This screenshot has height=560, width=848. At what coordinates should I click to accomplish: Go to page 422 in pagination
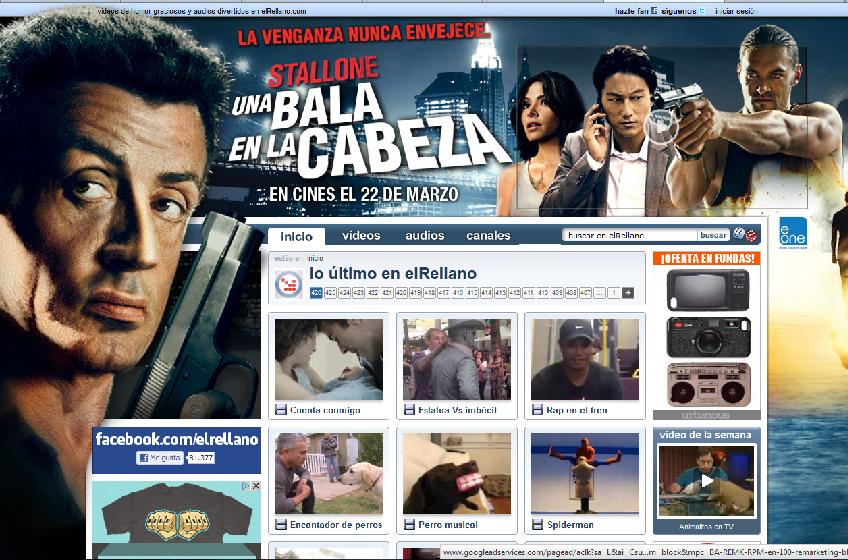[x=373, y=293]
